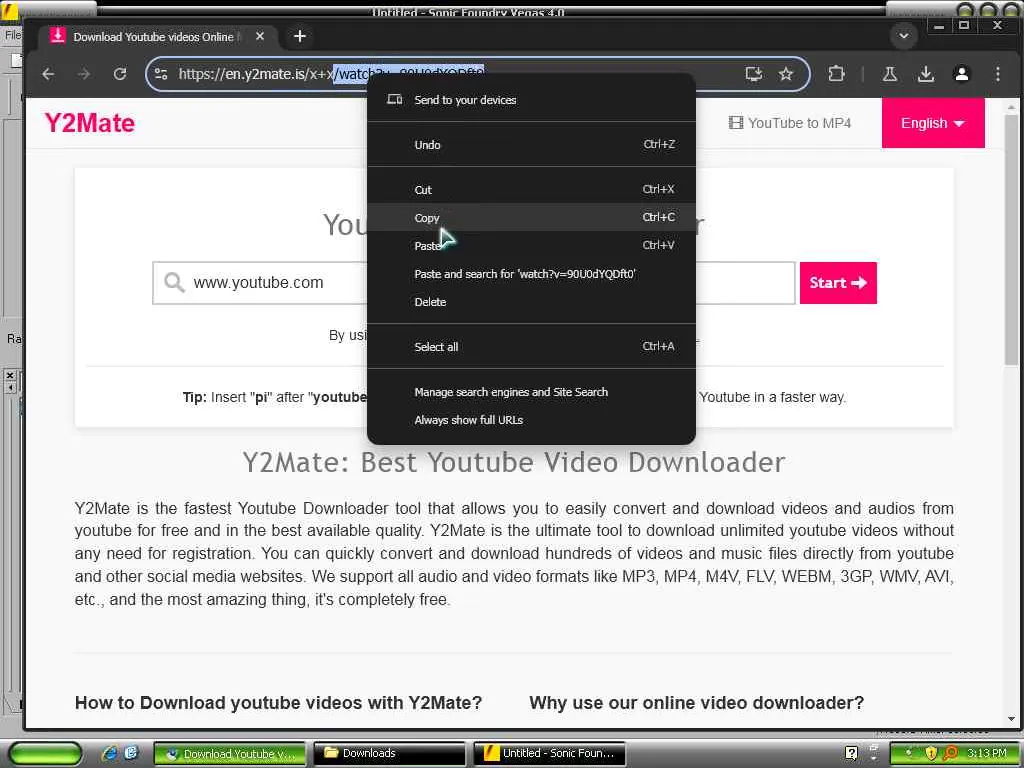1024x768 pixels.
Task: Click the address bar URL text
Action: click(331, 74)
